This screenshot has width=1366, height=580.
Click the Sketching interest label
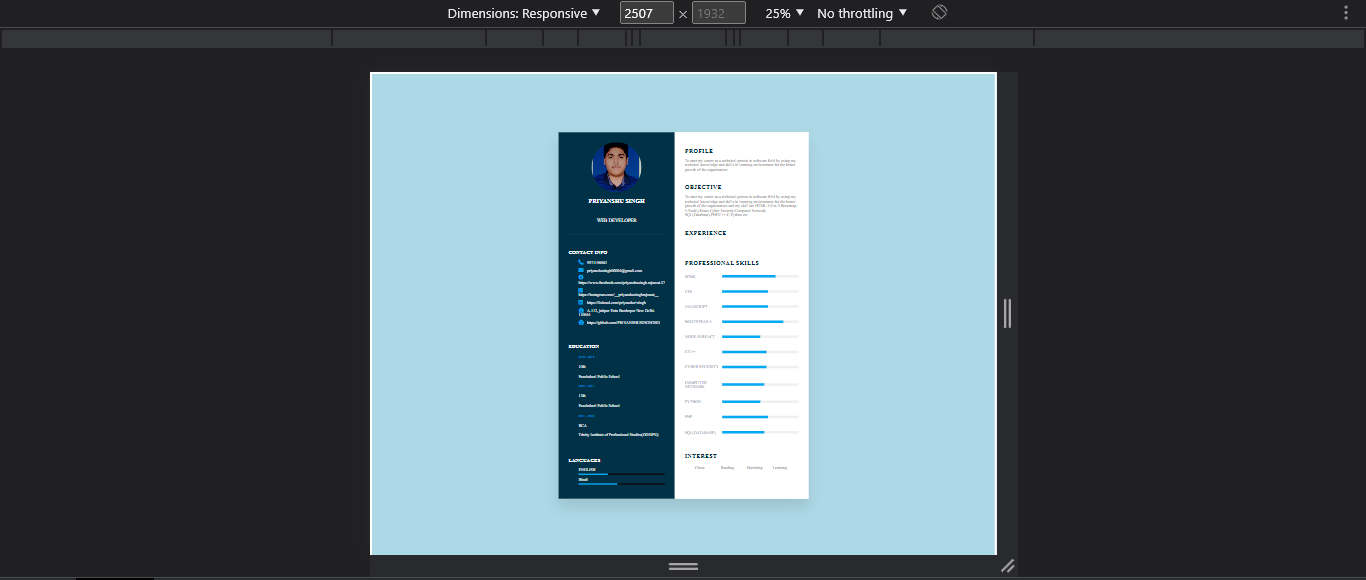(754, 467)
